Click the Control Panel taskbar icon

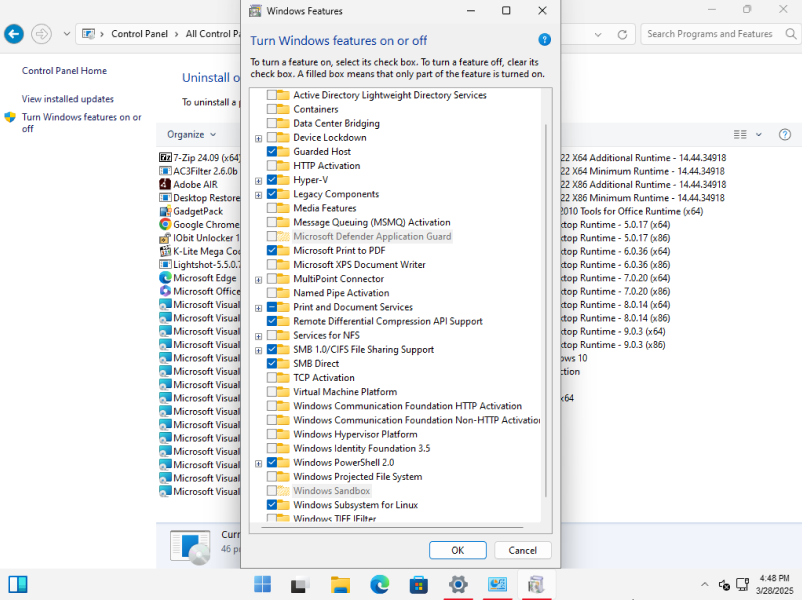tap(497, 584)
